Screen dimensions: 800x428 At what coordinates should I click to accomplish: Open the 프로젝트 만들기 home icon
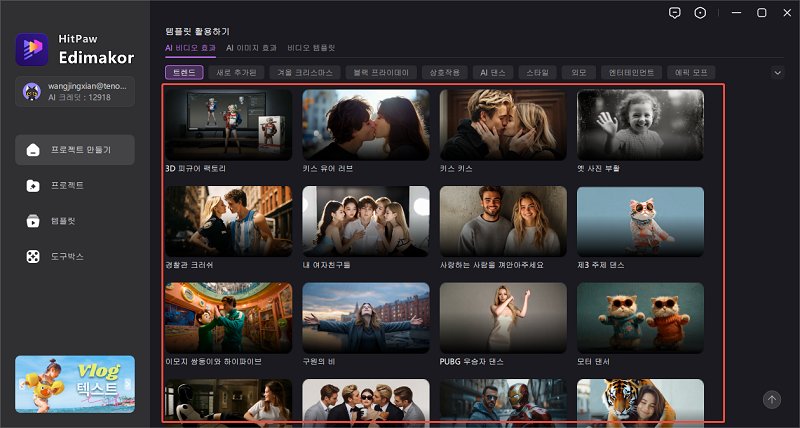tap(33, 150)
